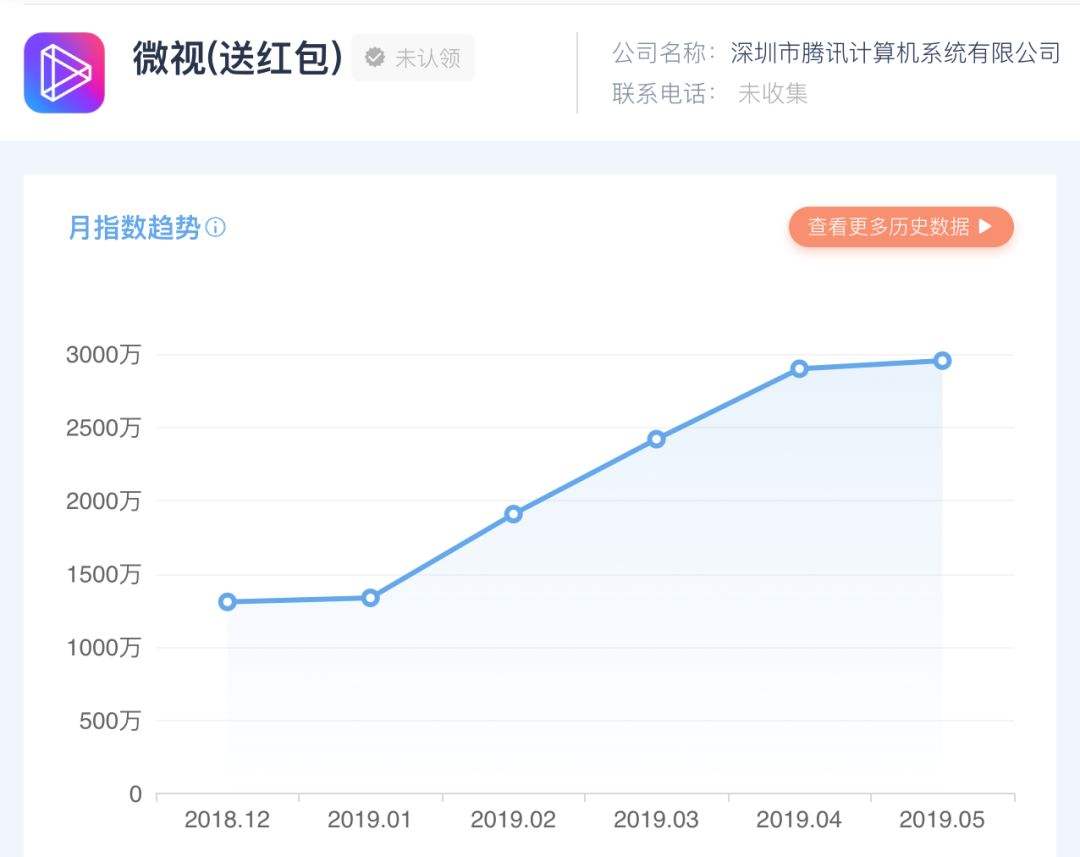The height and width of the screenshot is (857, 1080).
Task: Select the 2019.05 data point on chart
Action: pos(942,361)
